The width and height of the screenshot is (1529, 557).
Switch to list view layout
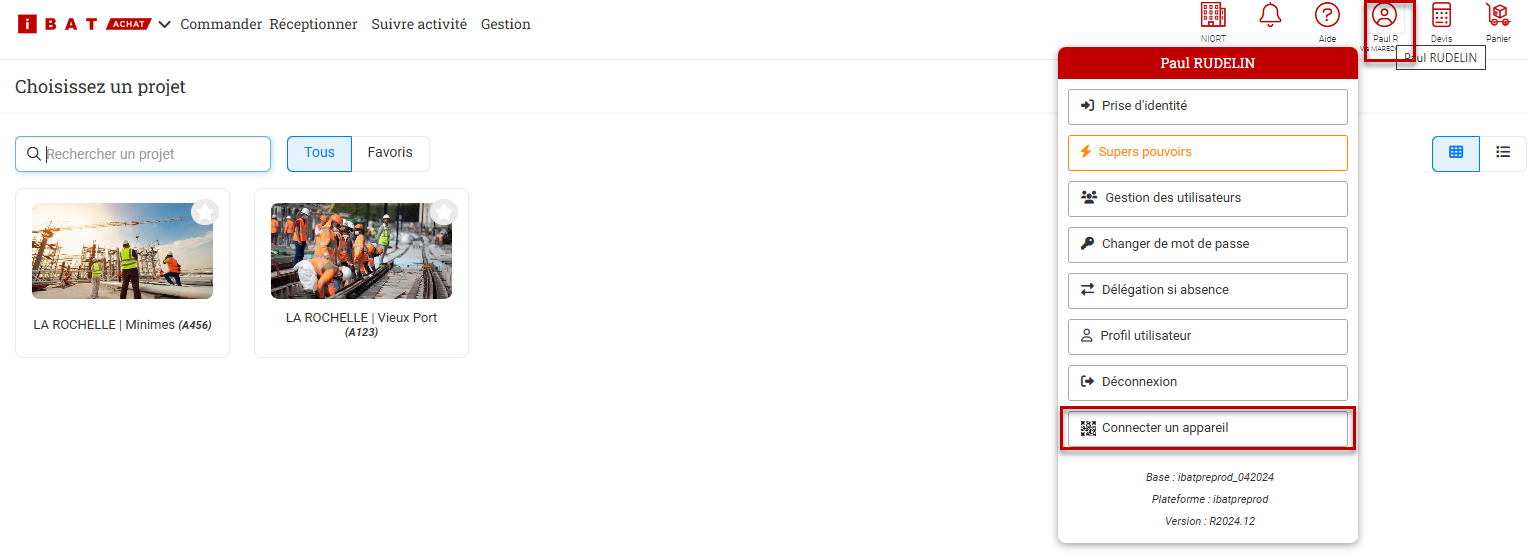point(1503,153)
